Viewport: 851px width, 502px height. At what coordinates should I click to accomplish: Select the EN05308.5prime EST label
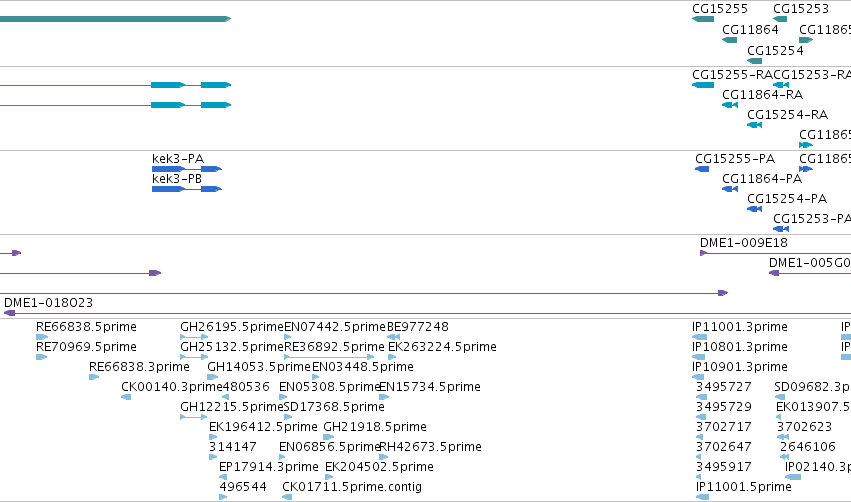329,387
